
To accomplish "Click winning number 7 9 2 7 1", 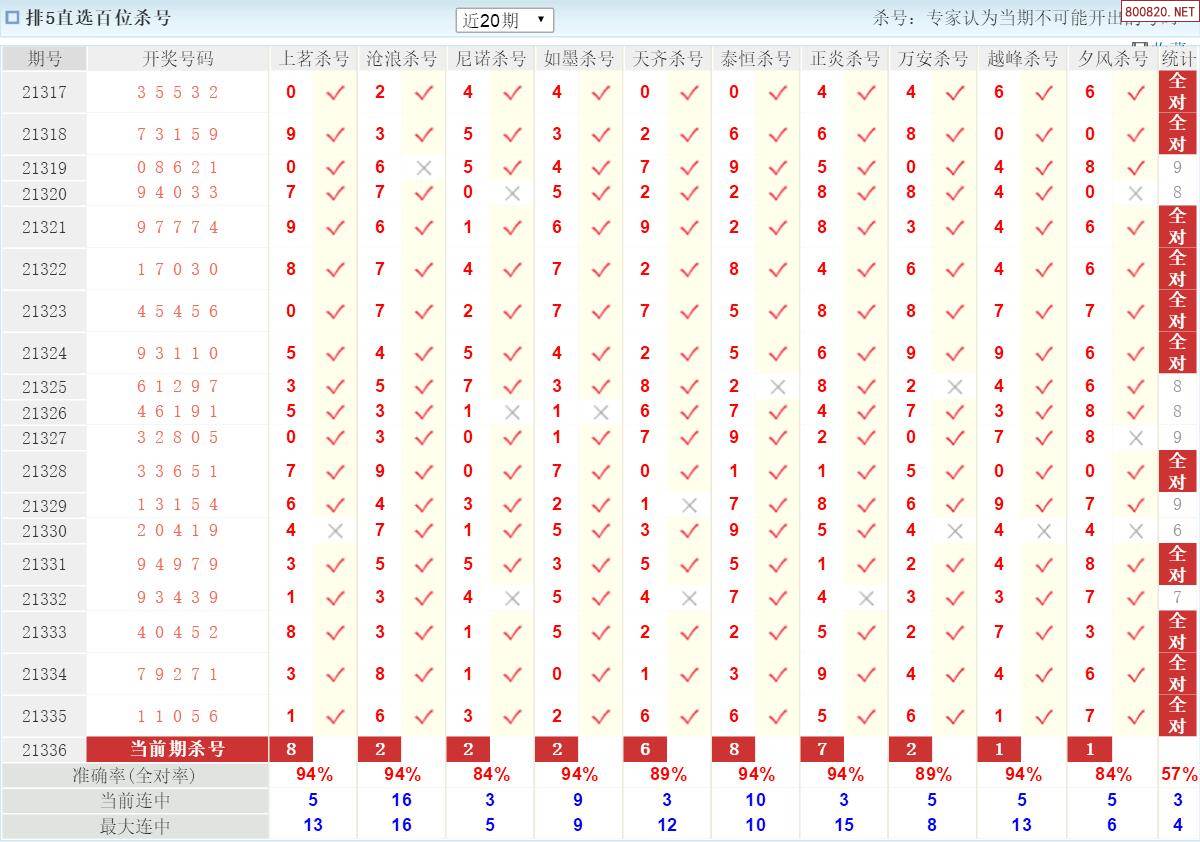I will pyautogui.click(x=178, y=674).
